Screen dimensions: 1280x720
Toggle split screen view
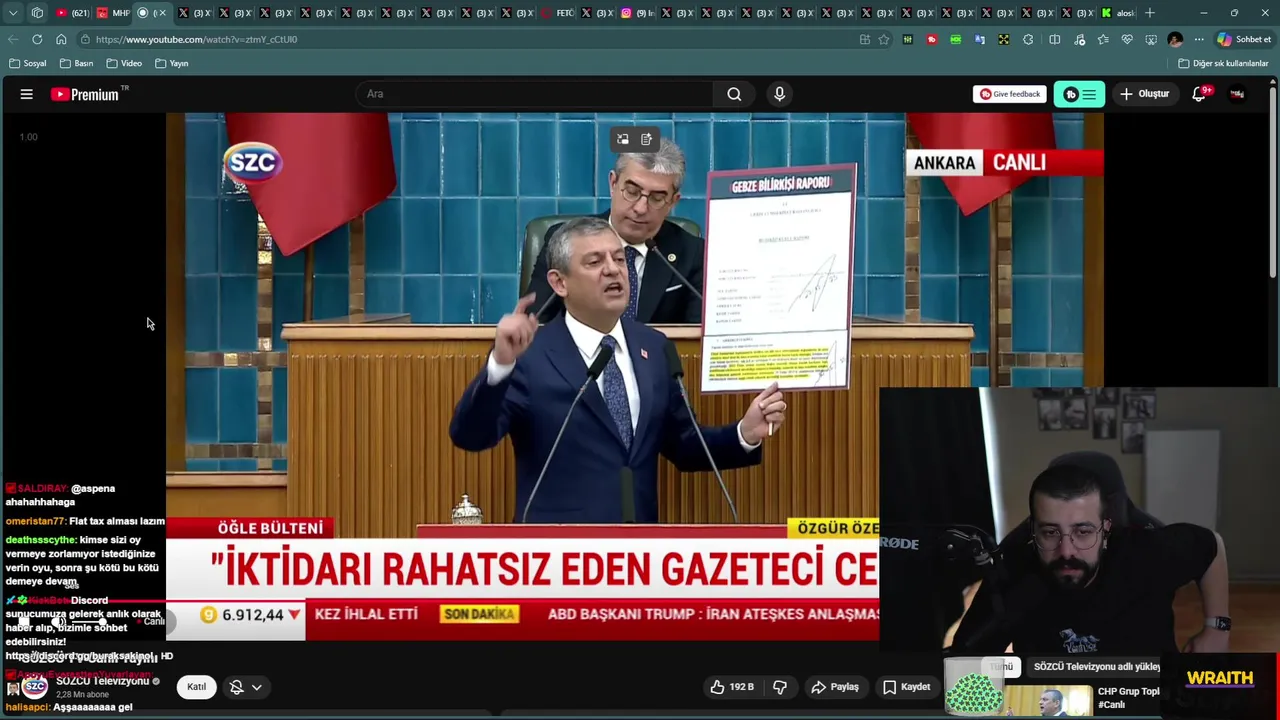click(1055, 39)
